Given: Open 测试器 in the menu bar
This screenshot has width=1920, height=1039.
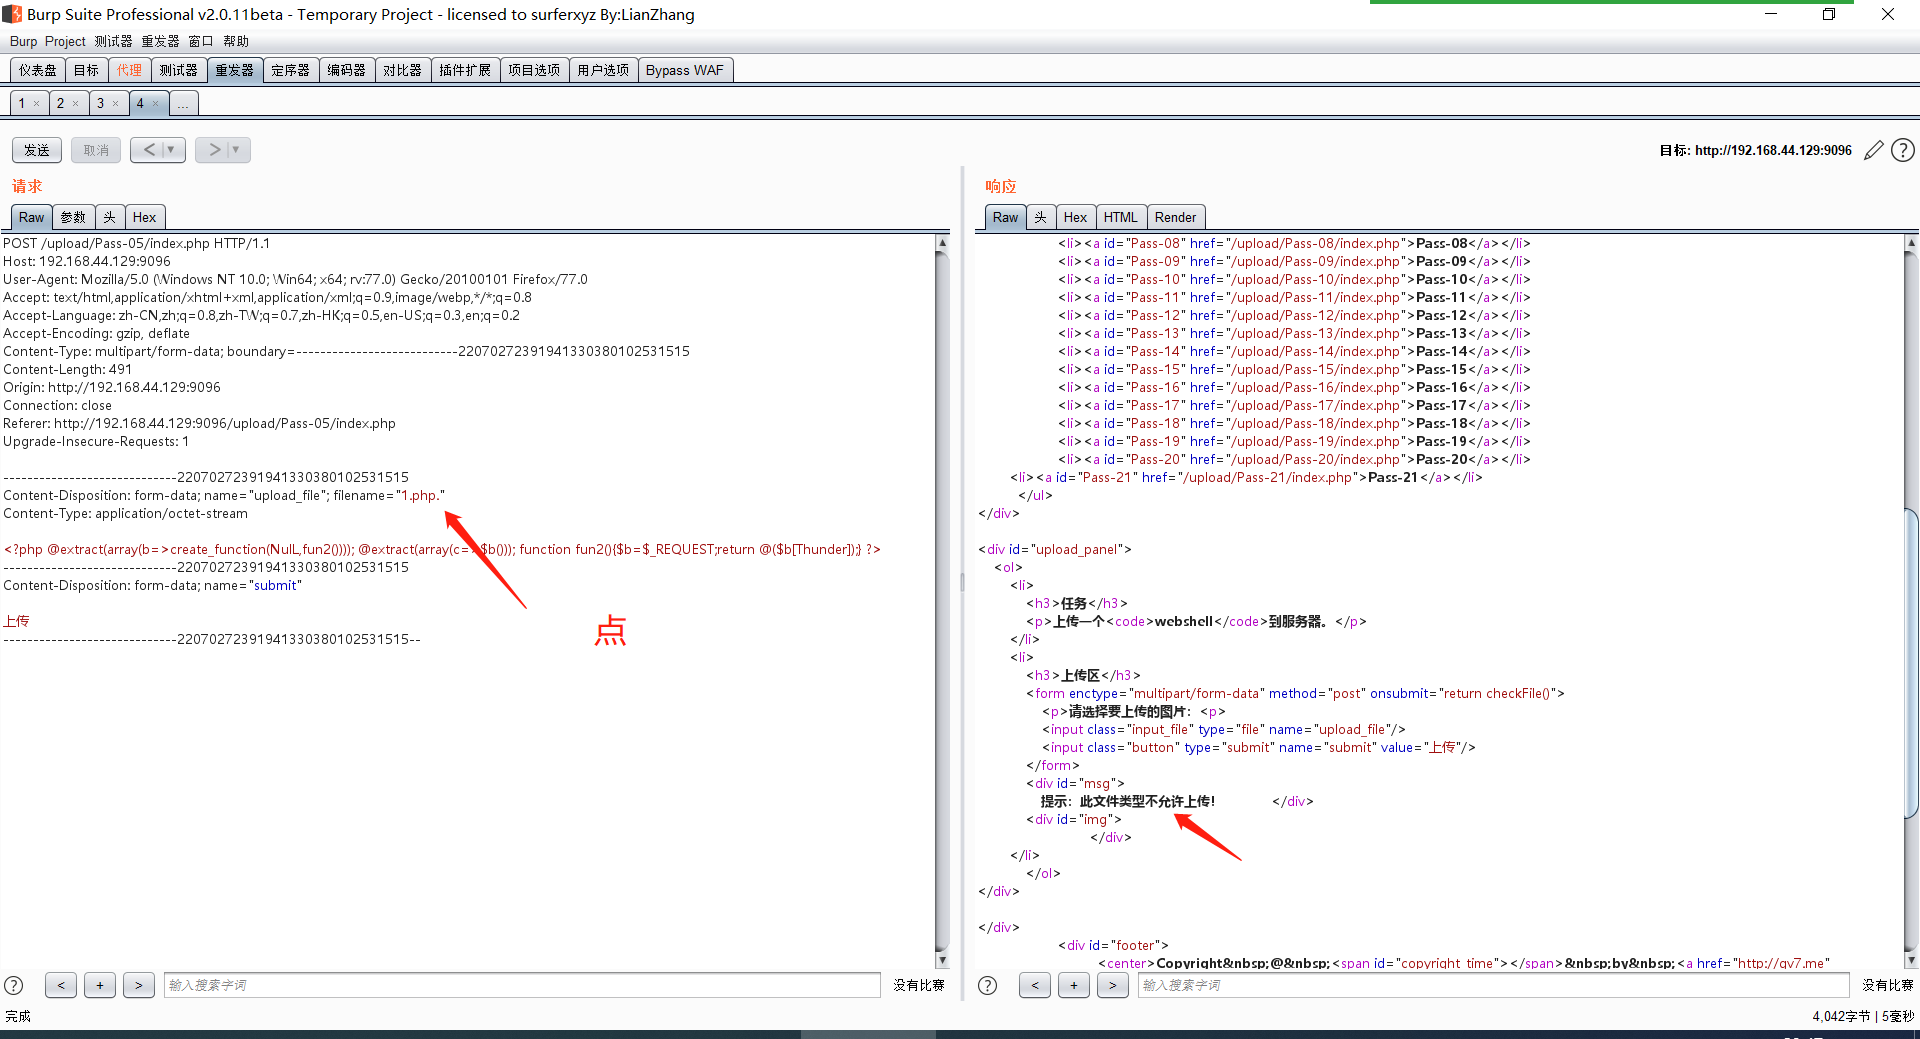Looking at the screenshot, I should pos(113,41).
